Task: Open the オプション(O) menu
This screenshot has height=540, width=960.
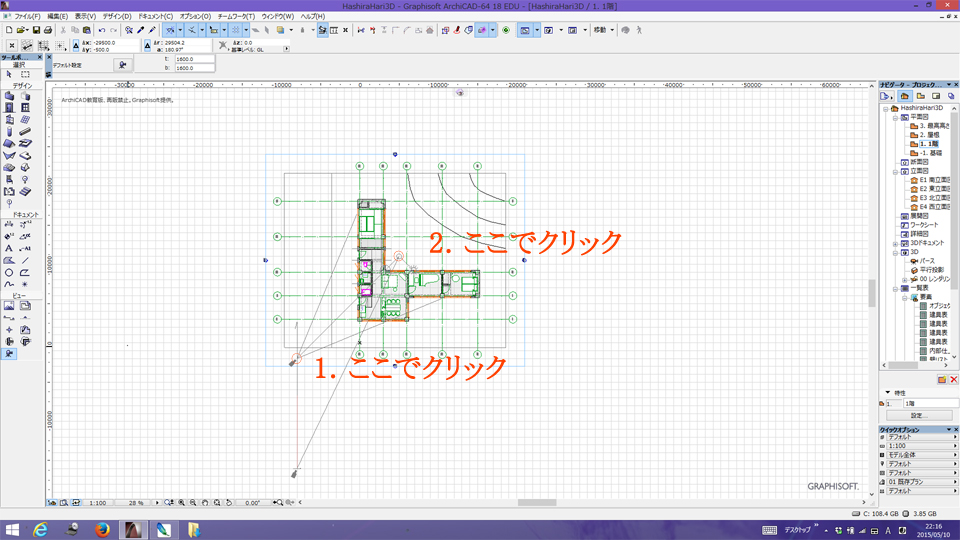Action: pos(195,17)
